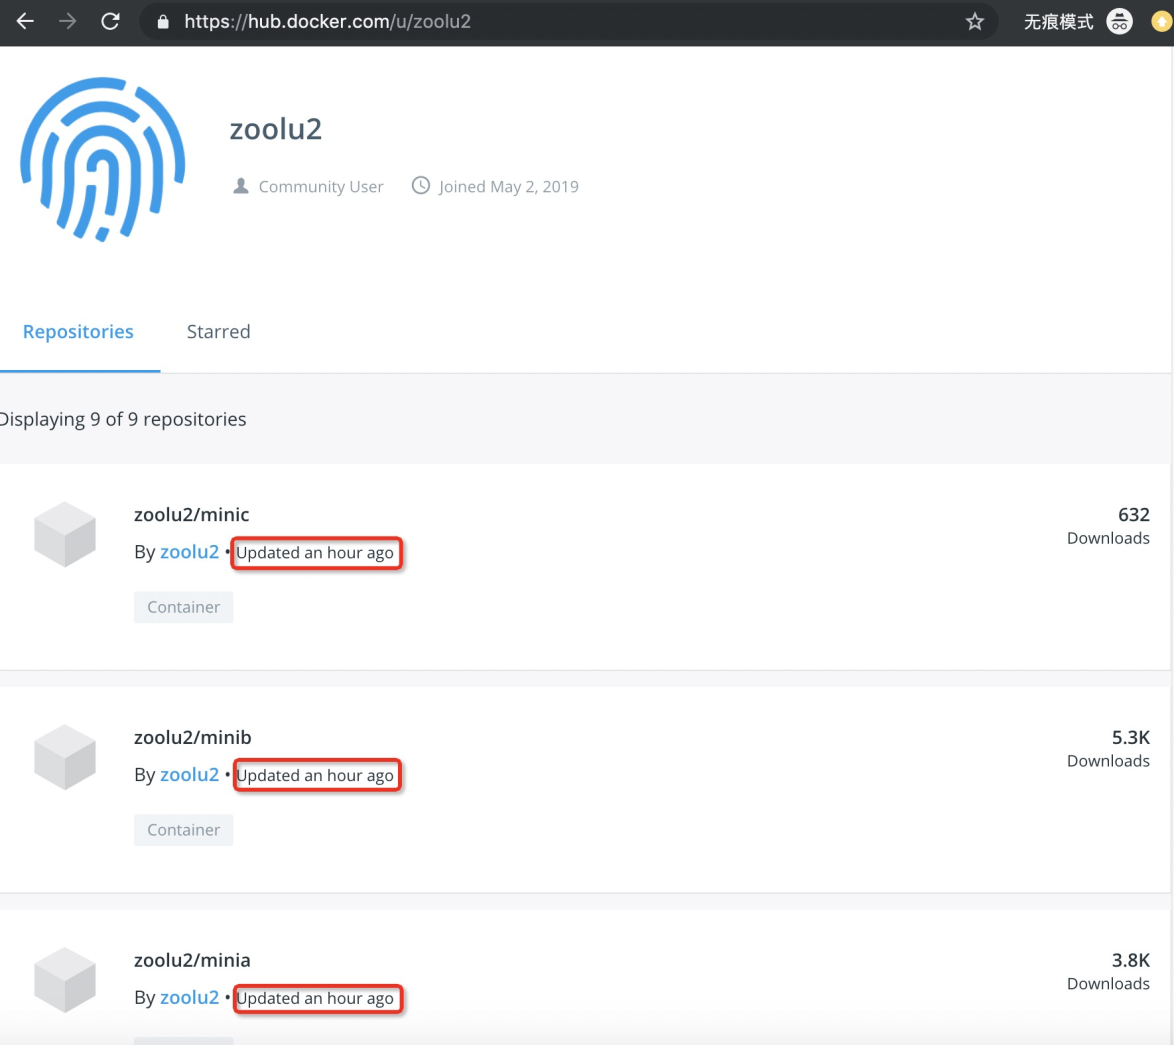The width and height of the screenshot is (1174, 1045).
Task: Click the Updated an hour ago text for minib
Action: pyautogui.click(x=315, y=776)
